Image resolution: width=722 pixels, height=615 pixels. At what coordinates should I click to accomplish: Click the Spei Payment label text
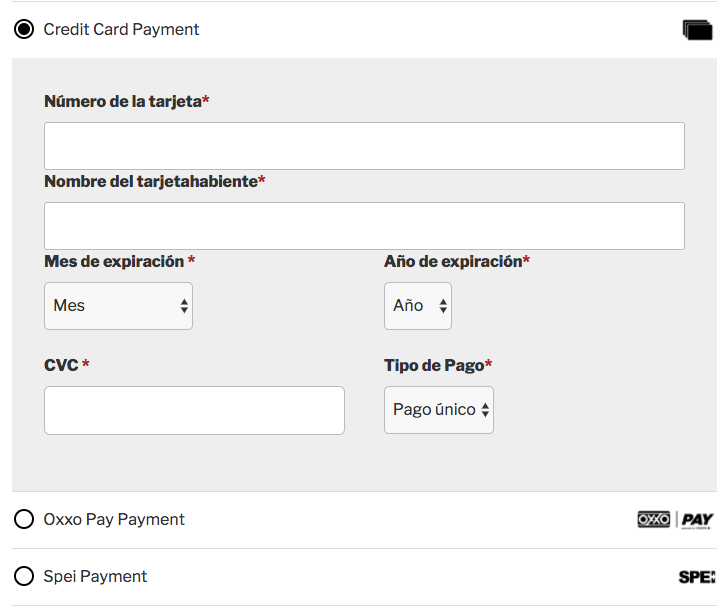pyautogui.click(x=95, y=576)
